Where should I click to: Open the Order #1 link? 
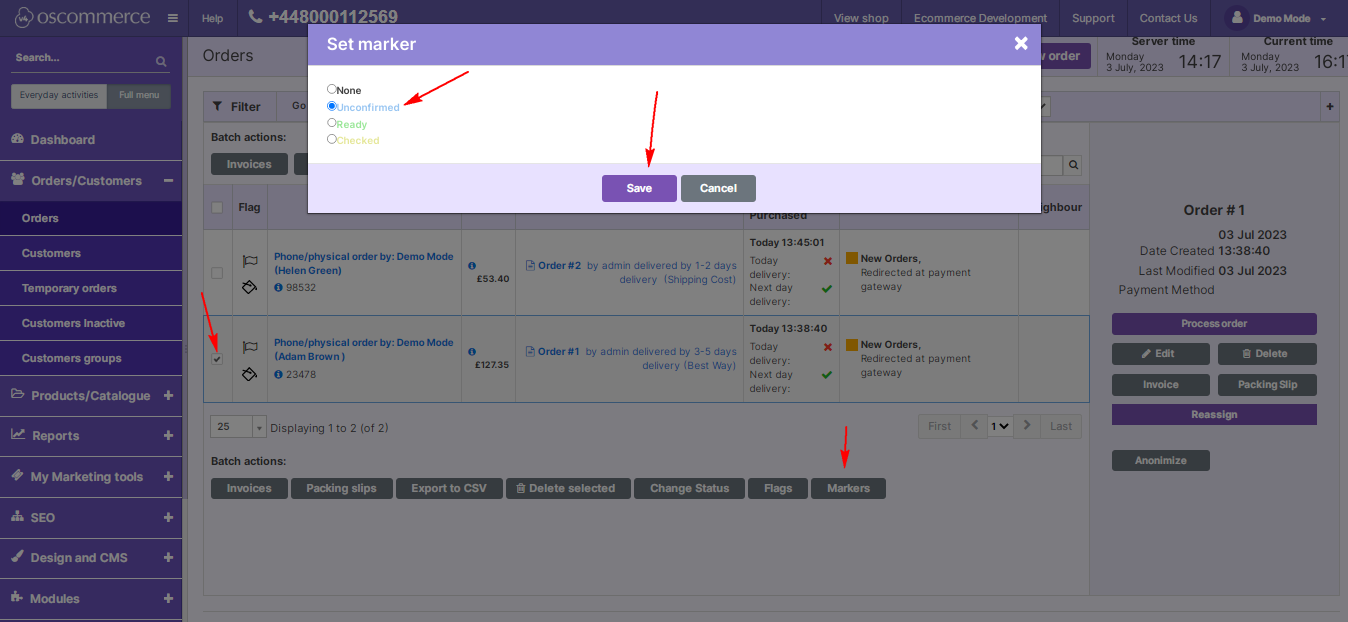(558, 351)
